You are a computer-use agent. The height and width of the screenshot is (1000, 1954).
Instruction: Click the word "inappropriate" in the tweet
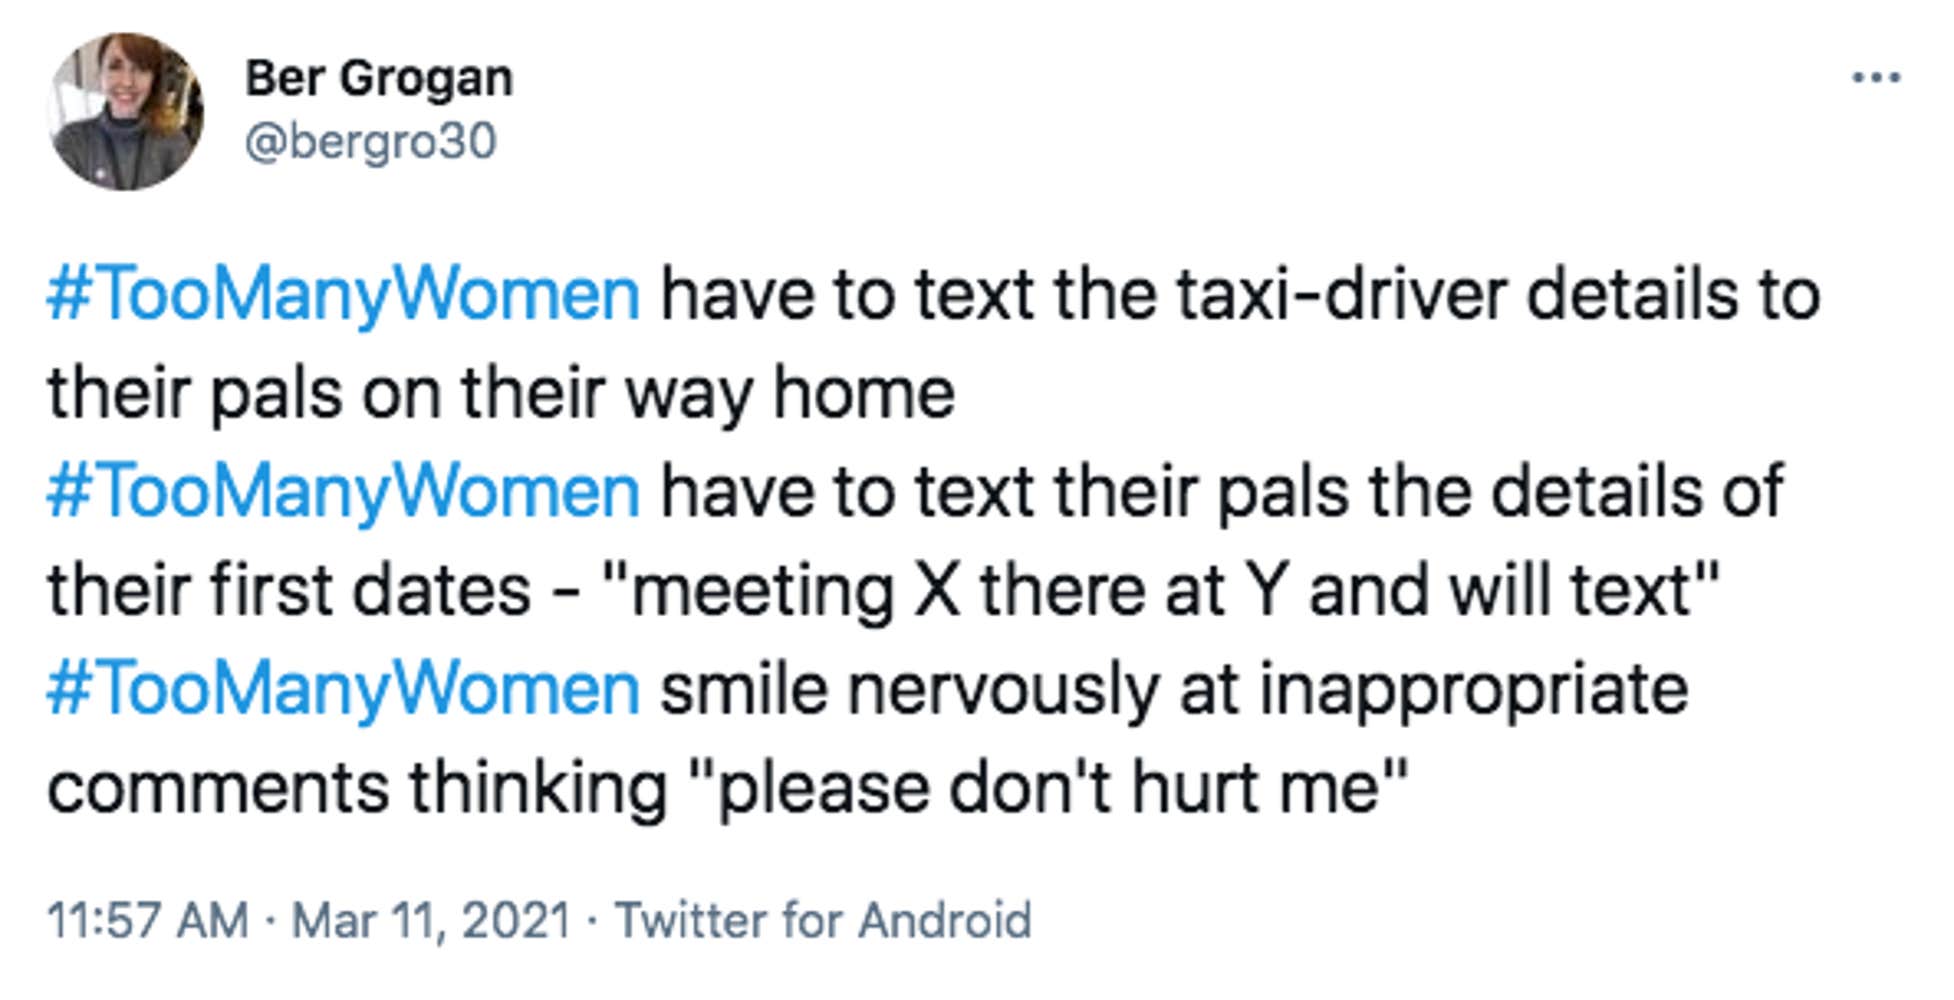[1473, 689]
